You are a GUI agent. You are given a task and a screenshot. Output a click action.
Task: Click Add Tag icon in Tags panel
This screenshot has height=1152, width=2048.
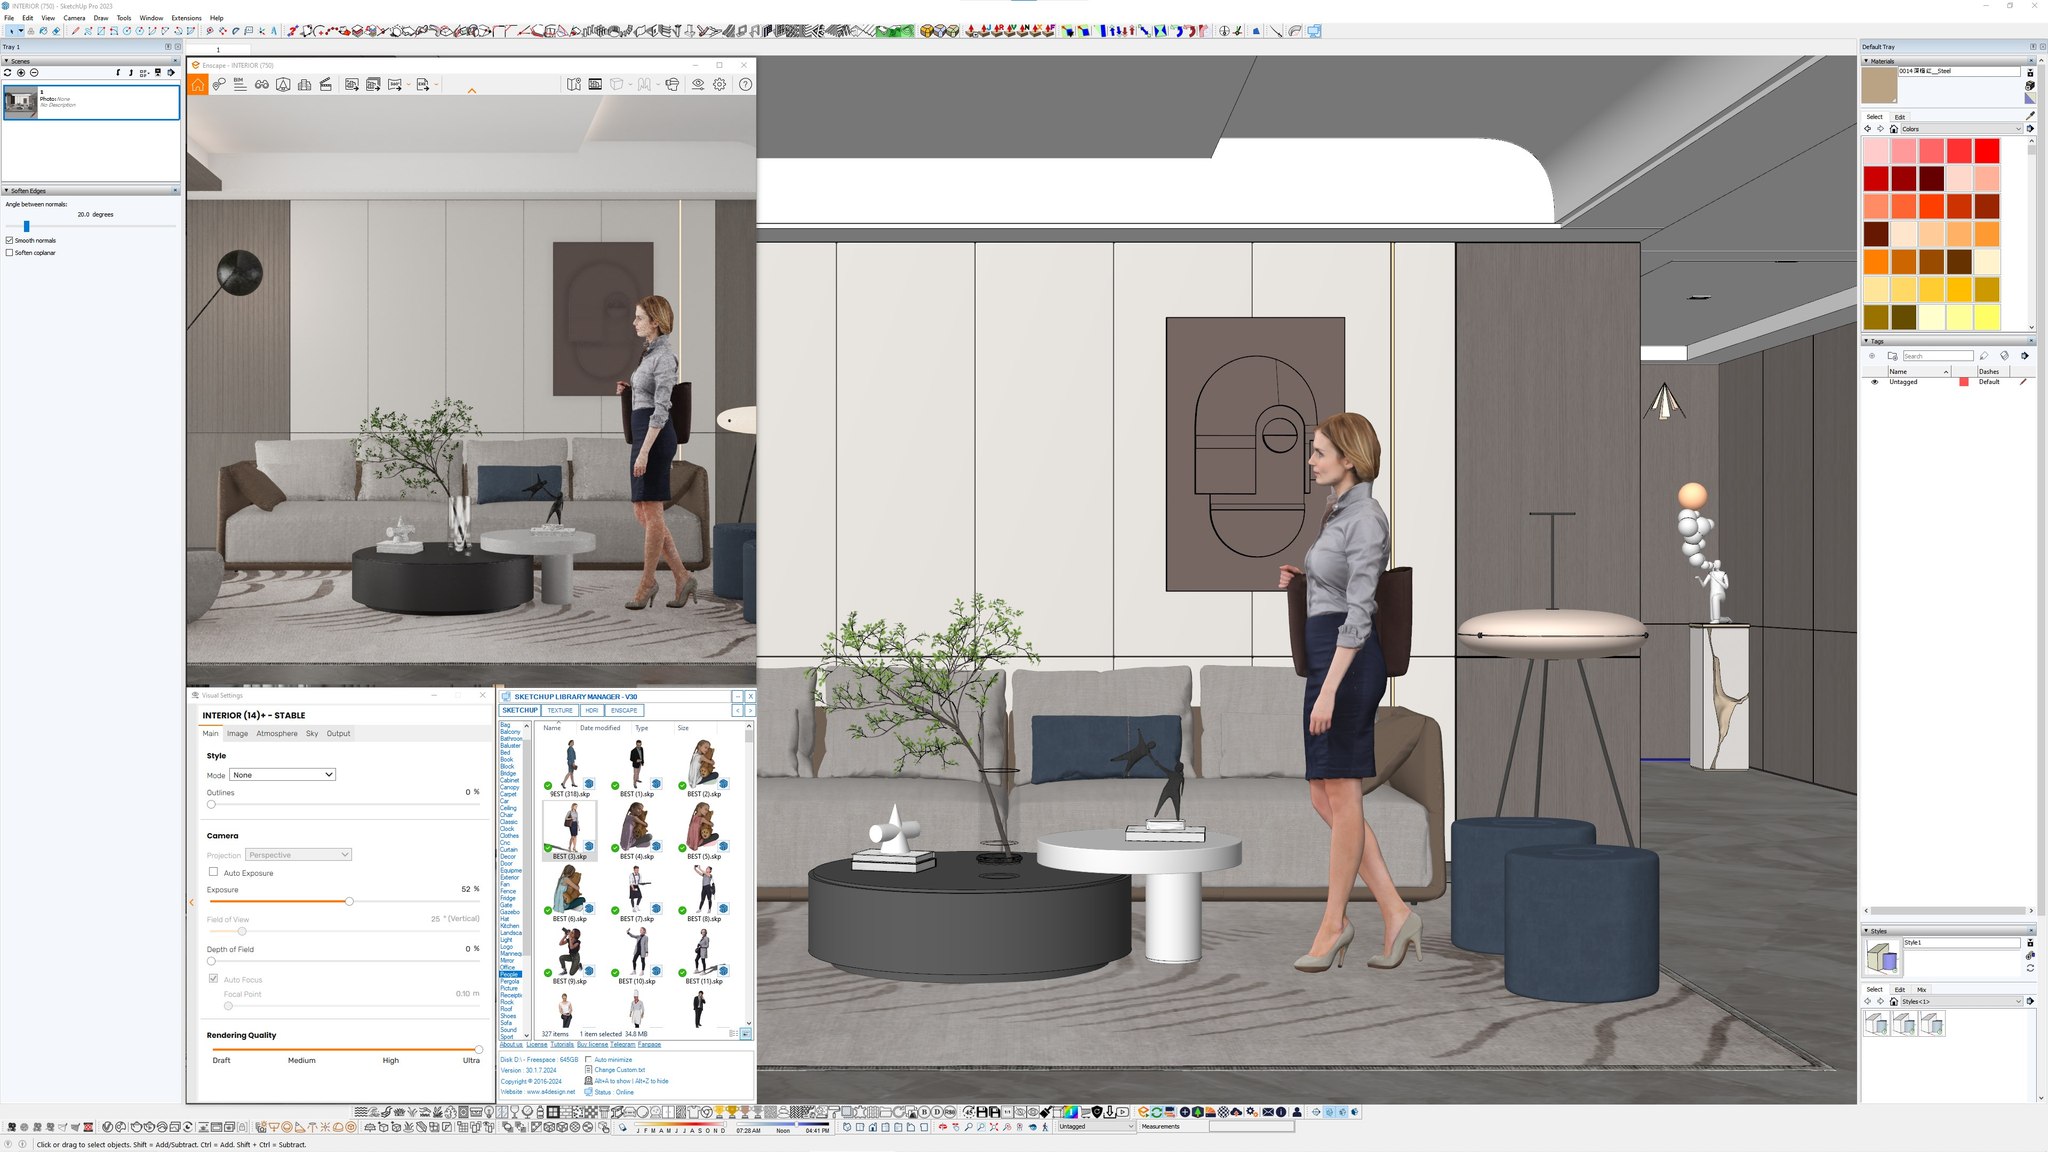coord(1872,356)
